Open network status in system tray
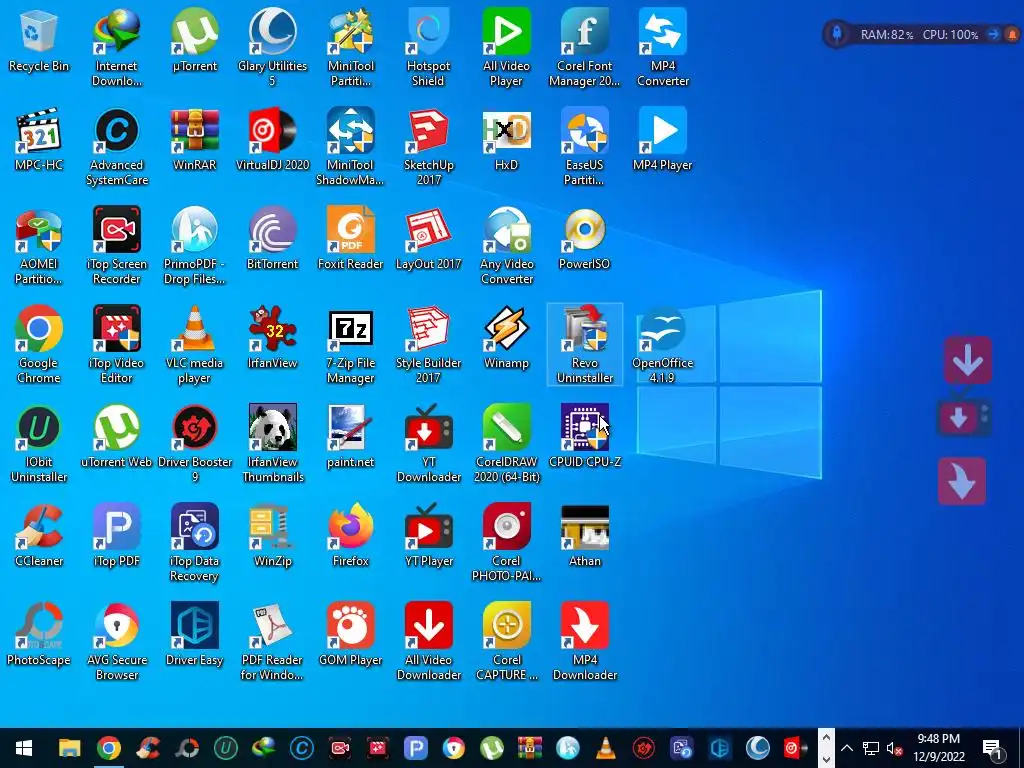This screenshot has width=1024, height=768. click(x=871, y=748)
